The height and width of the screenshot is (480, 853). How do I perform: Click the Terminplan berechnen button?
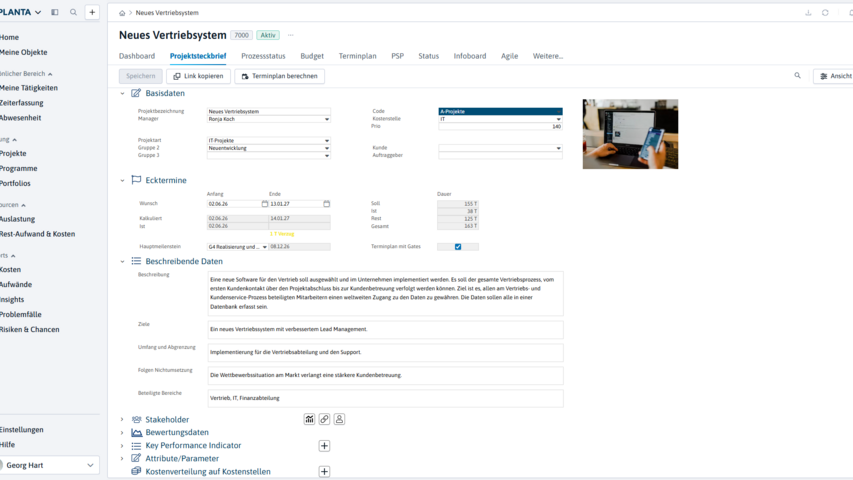click(280, 76)
